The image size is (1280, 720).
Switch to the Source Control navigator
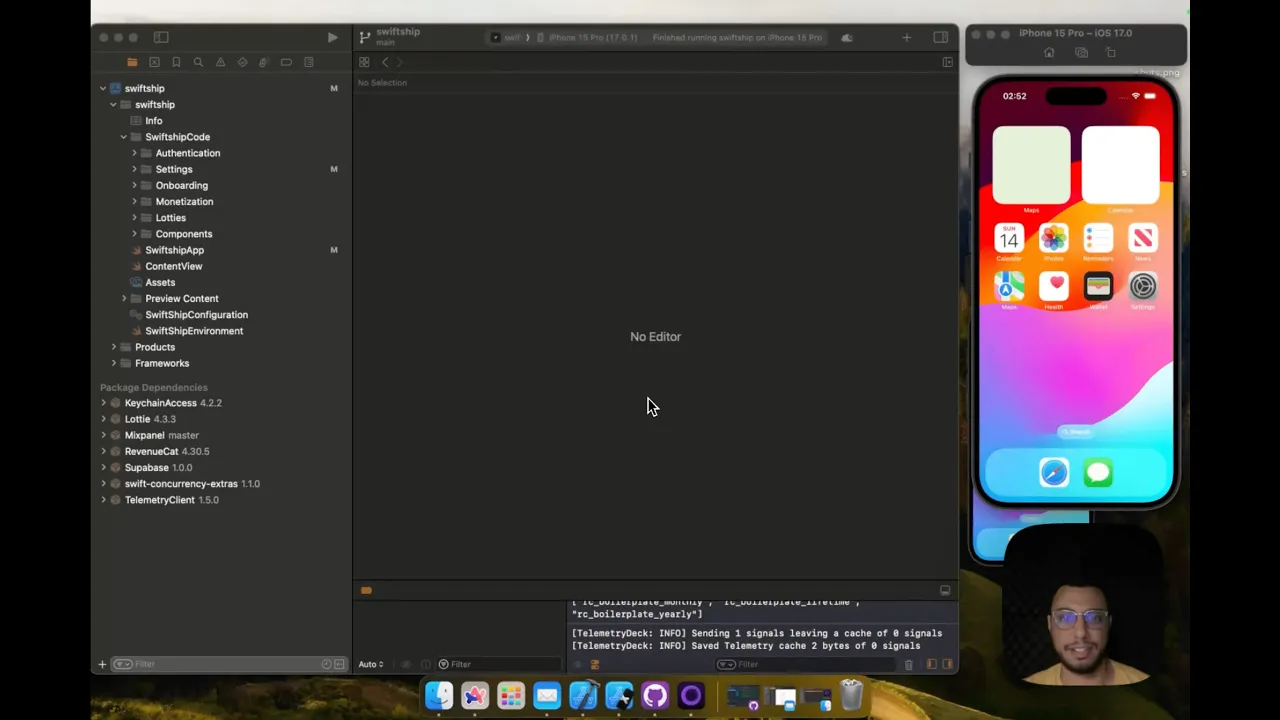point(154,62)
